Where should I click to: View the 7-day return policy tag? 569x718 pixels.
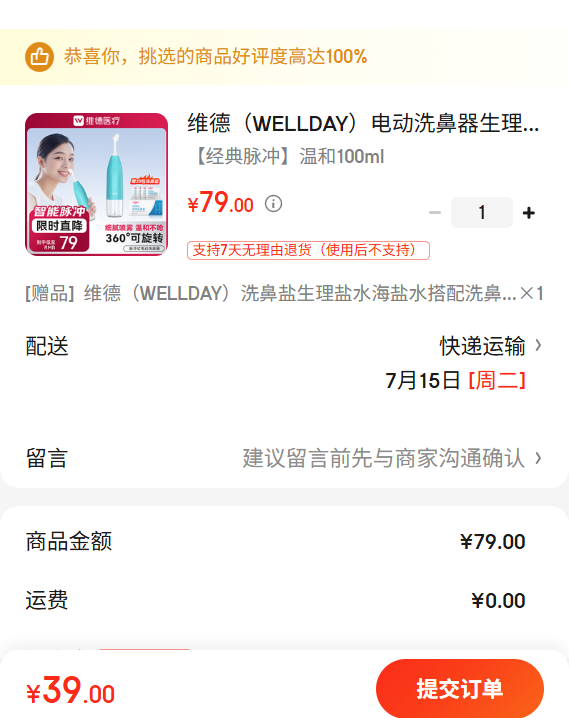(x=308, y=250)
